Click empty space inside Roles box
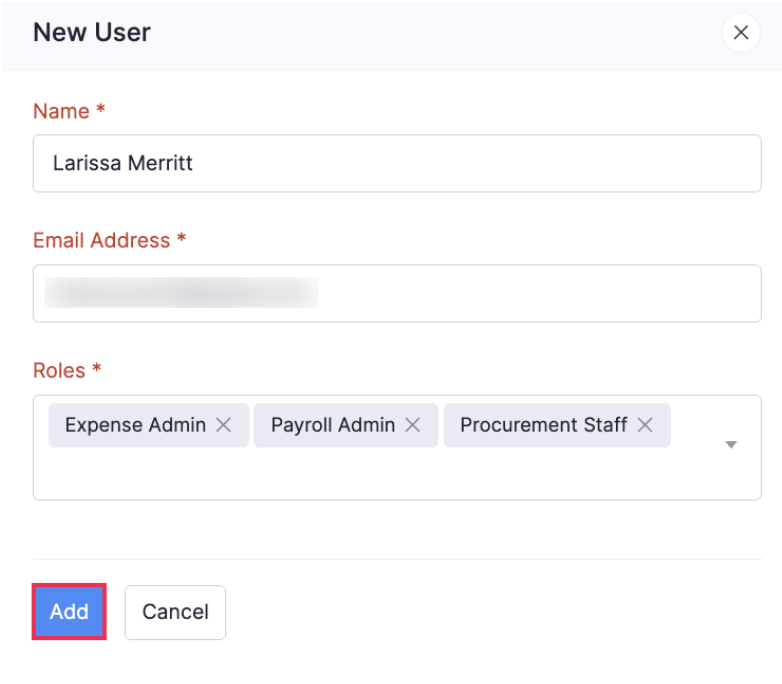 (380, 473)
